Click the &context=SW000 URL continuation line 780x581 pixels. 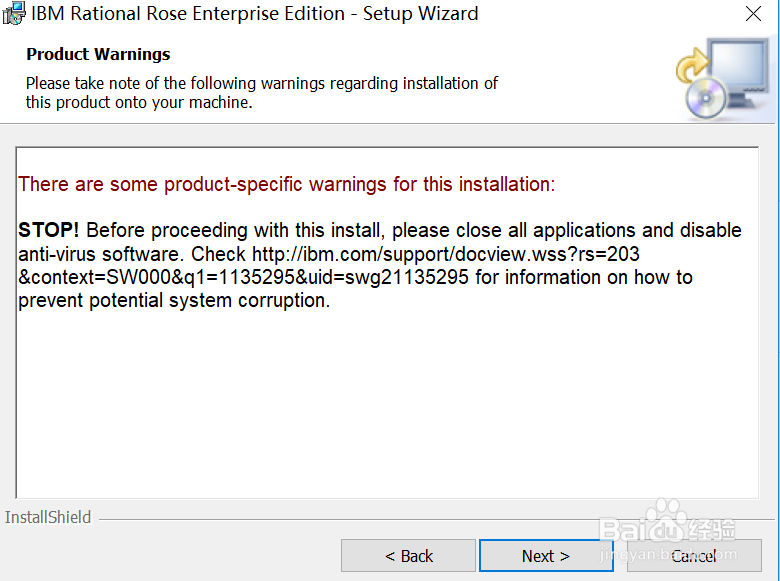244,278
